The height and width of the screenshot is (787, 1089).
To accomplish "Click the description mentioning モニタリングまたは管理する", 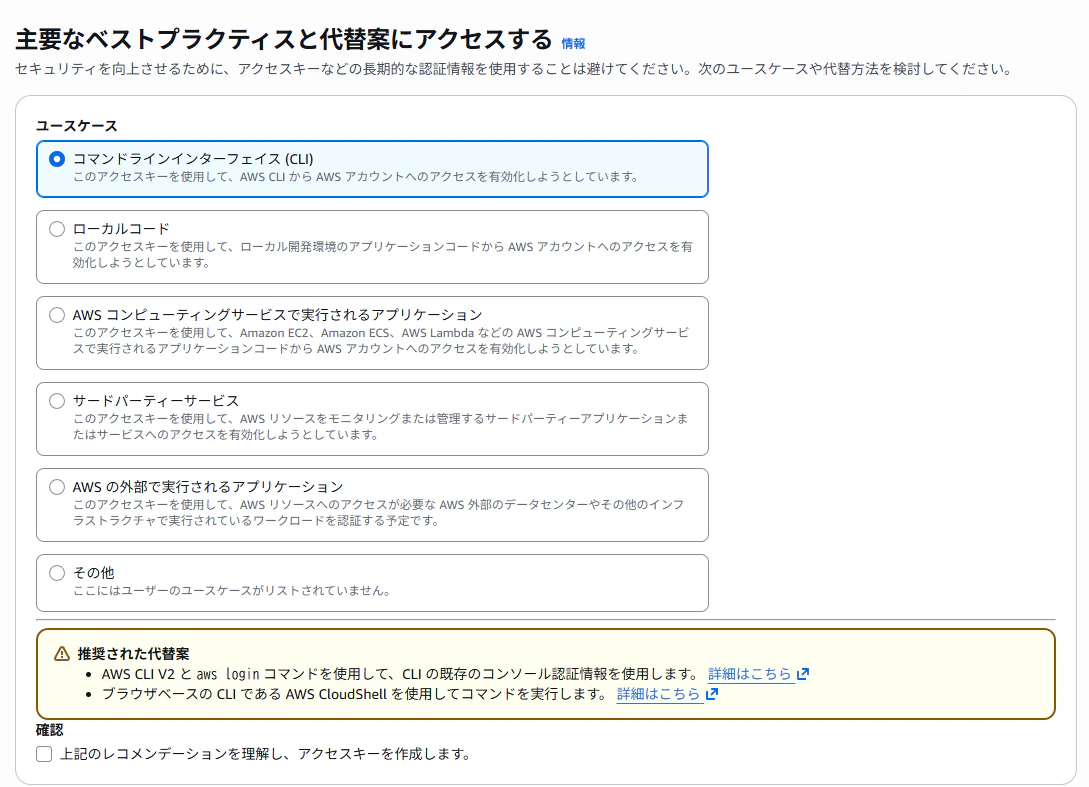I will (x=381, y=426).
